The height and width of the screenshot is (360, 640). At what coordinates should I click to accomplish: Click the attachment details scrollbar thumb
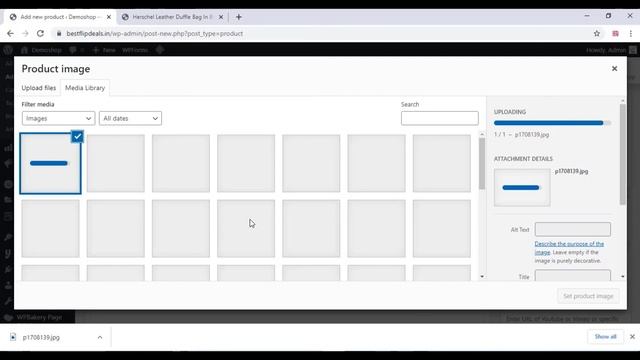(x=622, y=154)
